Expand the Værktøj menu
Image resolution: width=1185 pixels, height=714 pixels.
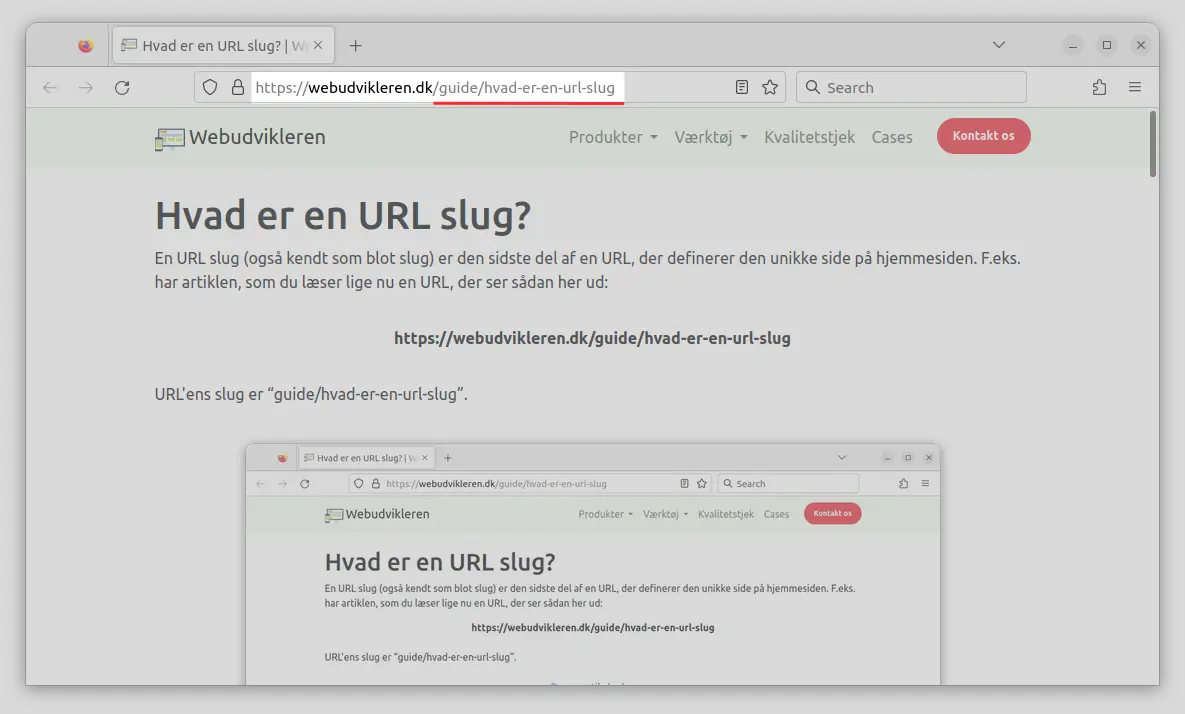tap(710, 137)
